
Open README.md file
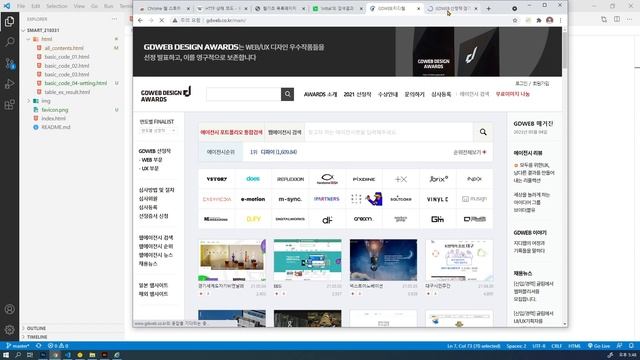(x=56, y=127)
